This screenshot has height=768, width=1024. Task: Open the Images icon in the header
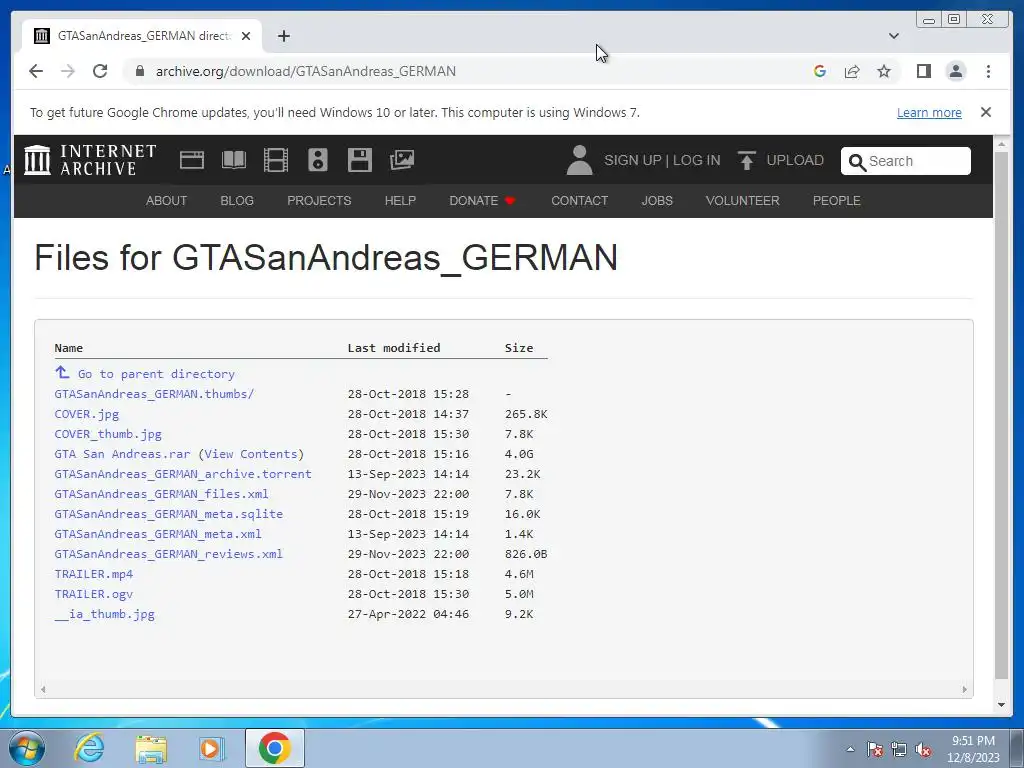click(402, 160)
